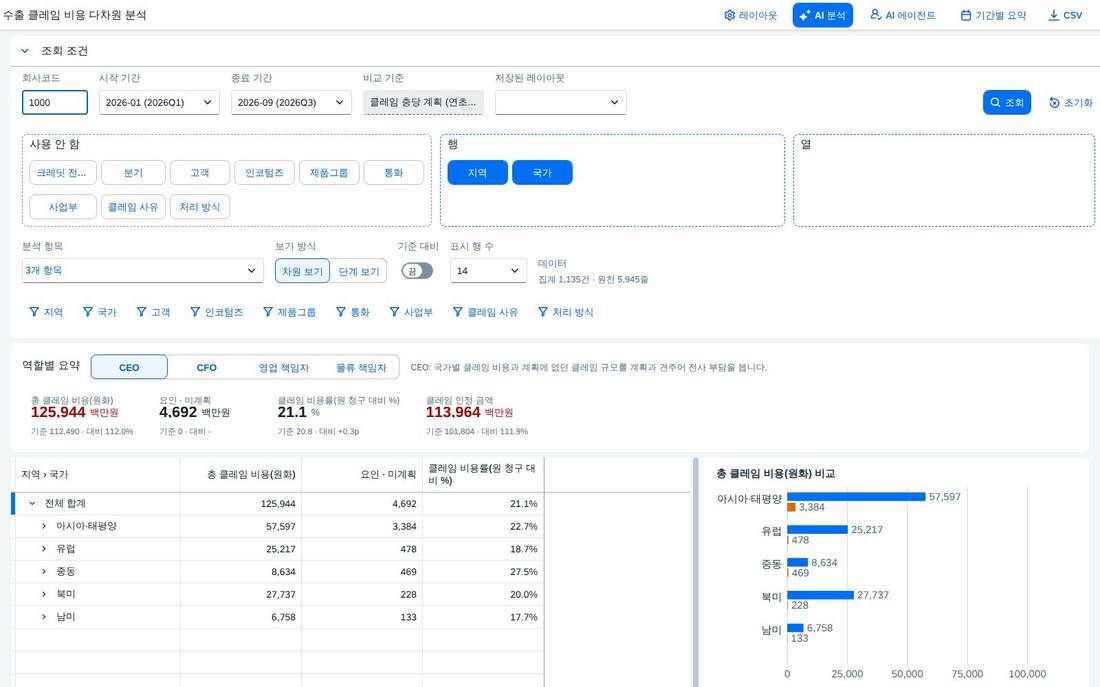Select the 단계 보기 view mode

(358, 272)
